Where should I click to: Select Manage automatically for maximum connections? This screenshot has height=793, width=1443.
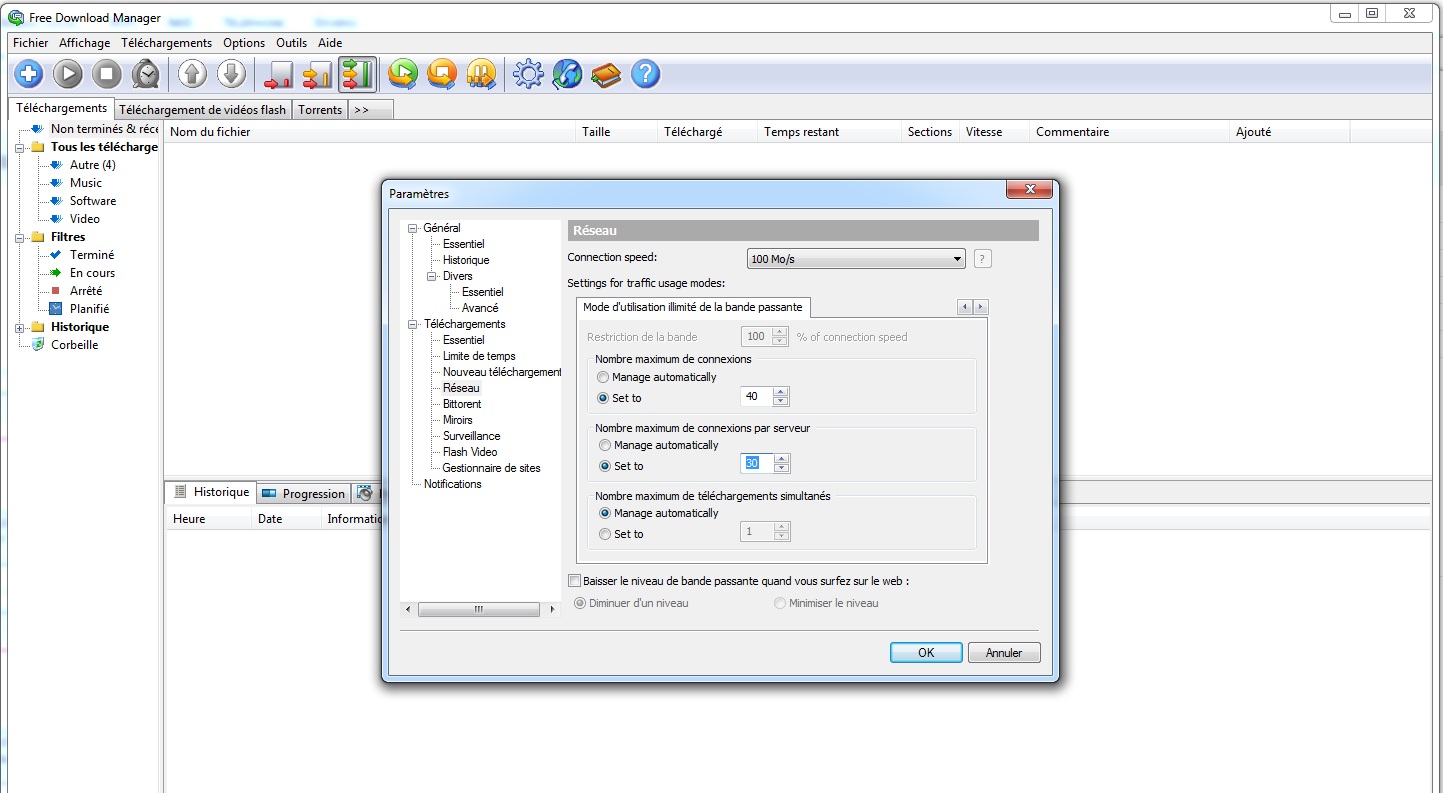[603, 377]
